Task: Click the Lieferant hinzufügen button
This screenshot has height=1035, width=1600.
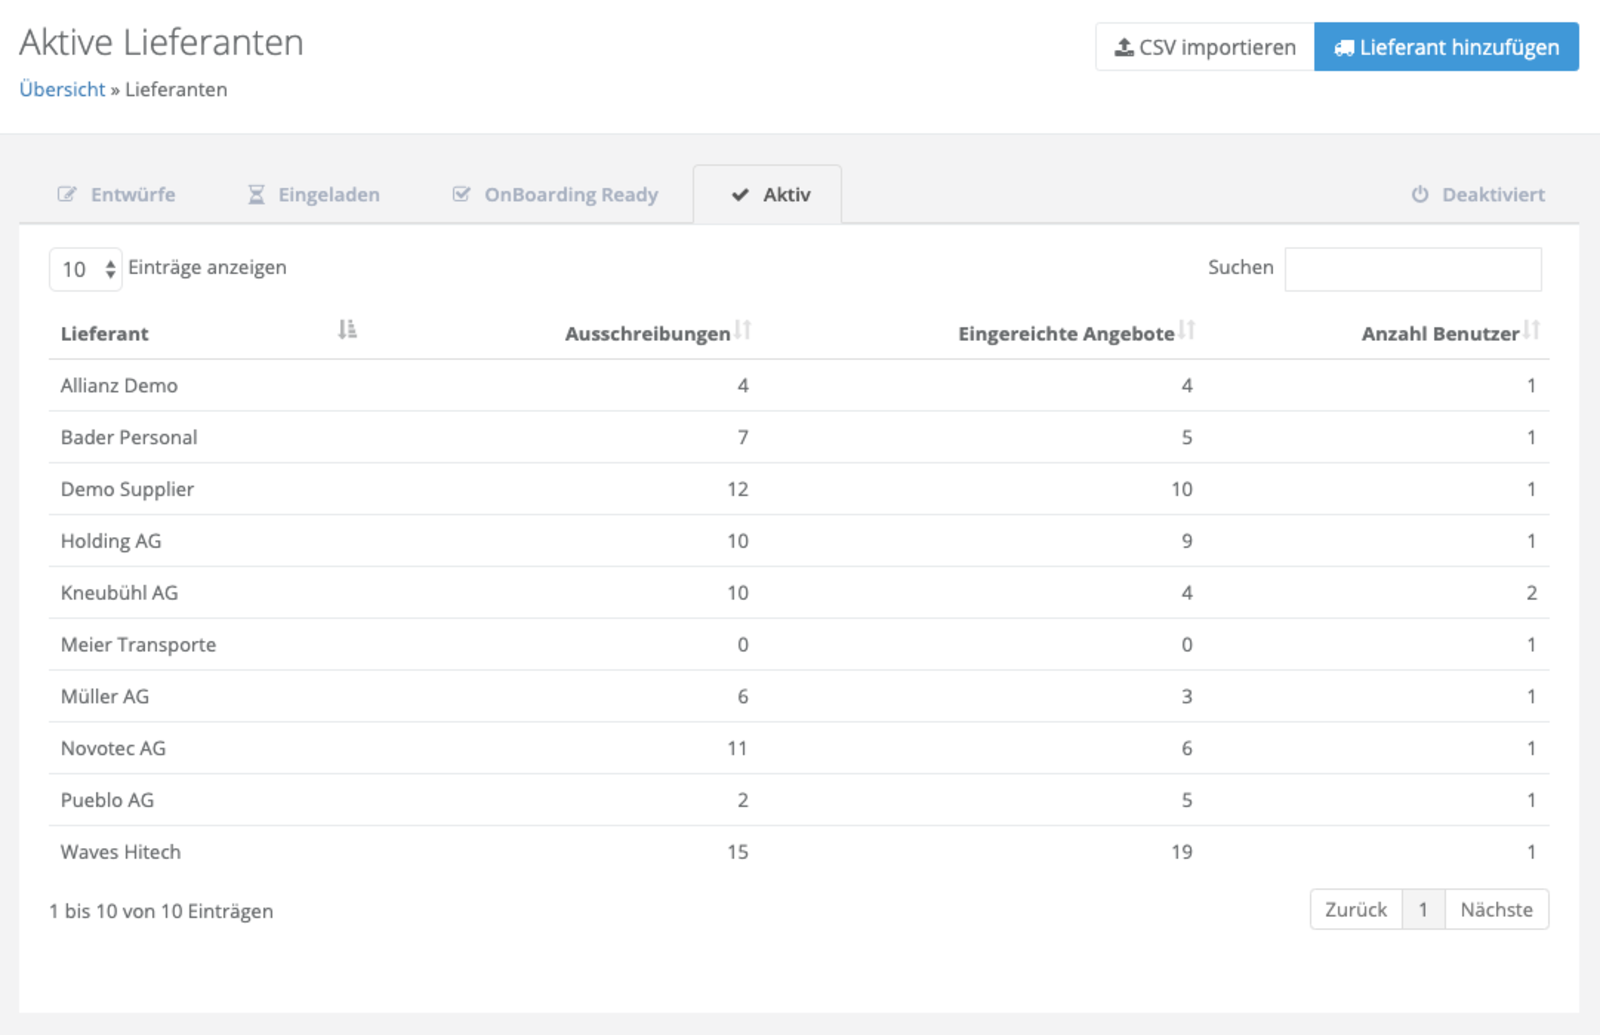Action: [x=1446, y=47]
